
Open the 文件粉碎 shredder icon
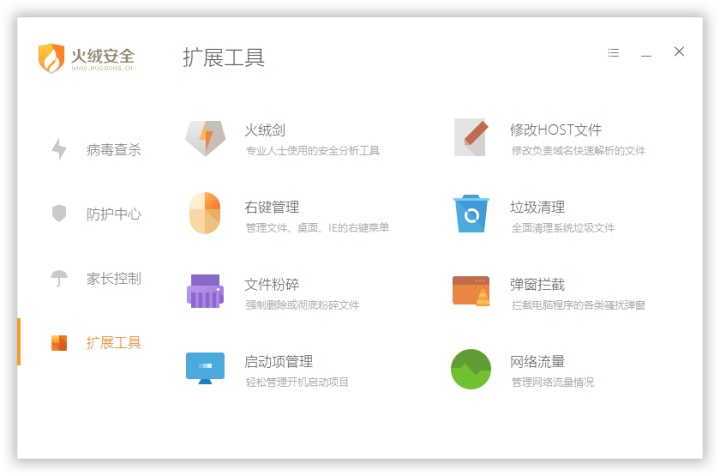click(x=205, y=291)
